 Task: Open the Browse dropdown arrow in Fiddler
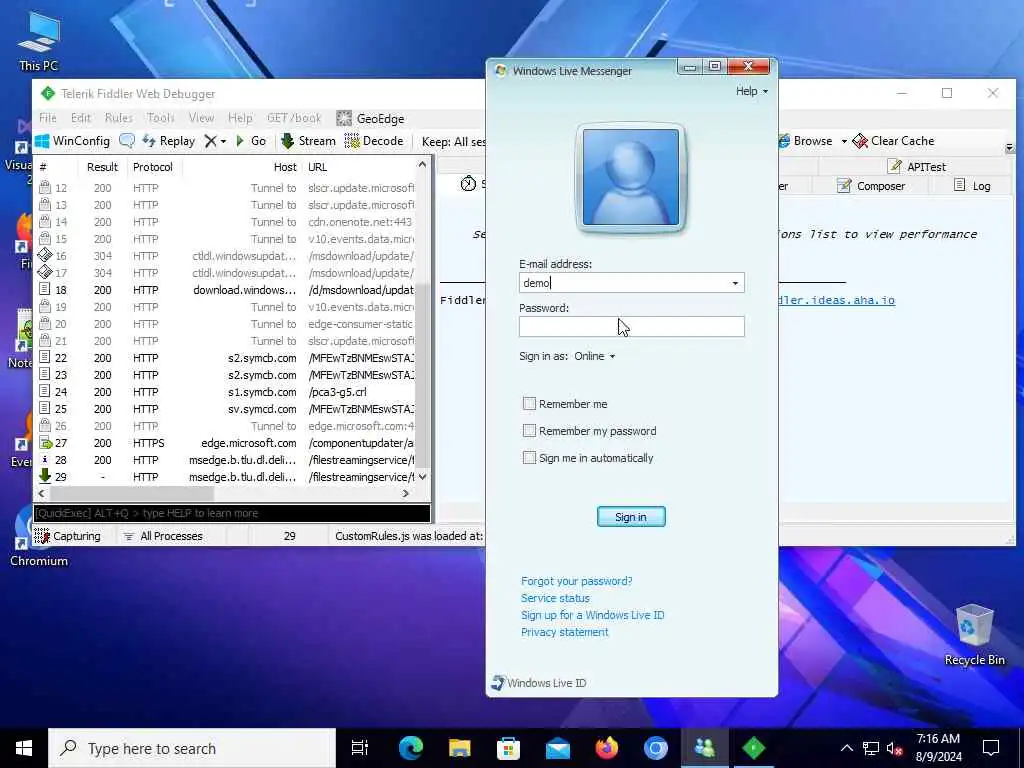point(844,141)
